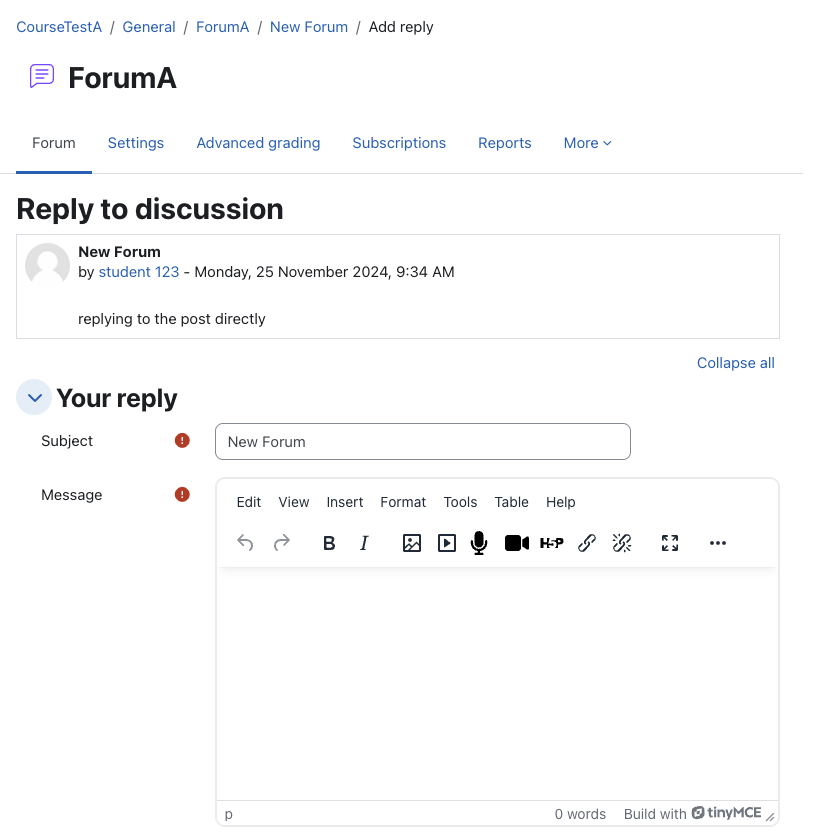Open student 123 profile link
This screenshot has height=838, width=818.
[x=139, y=272]
